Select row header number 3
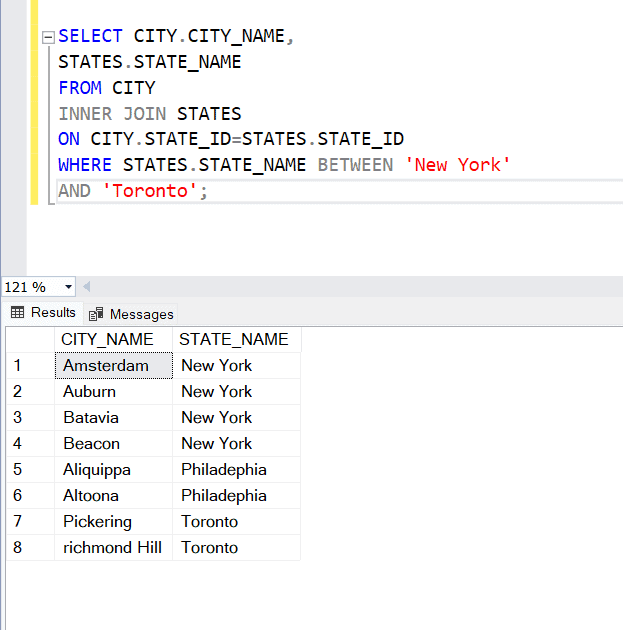Screen dimensions: 623x630 coord(30,418)
